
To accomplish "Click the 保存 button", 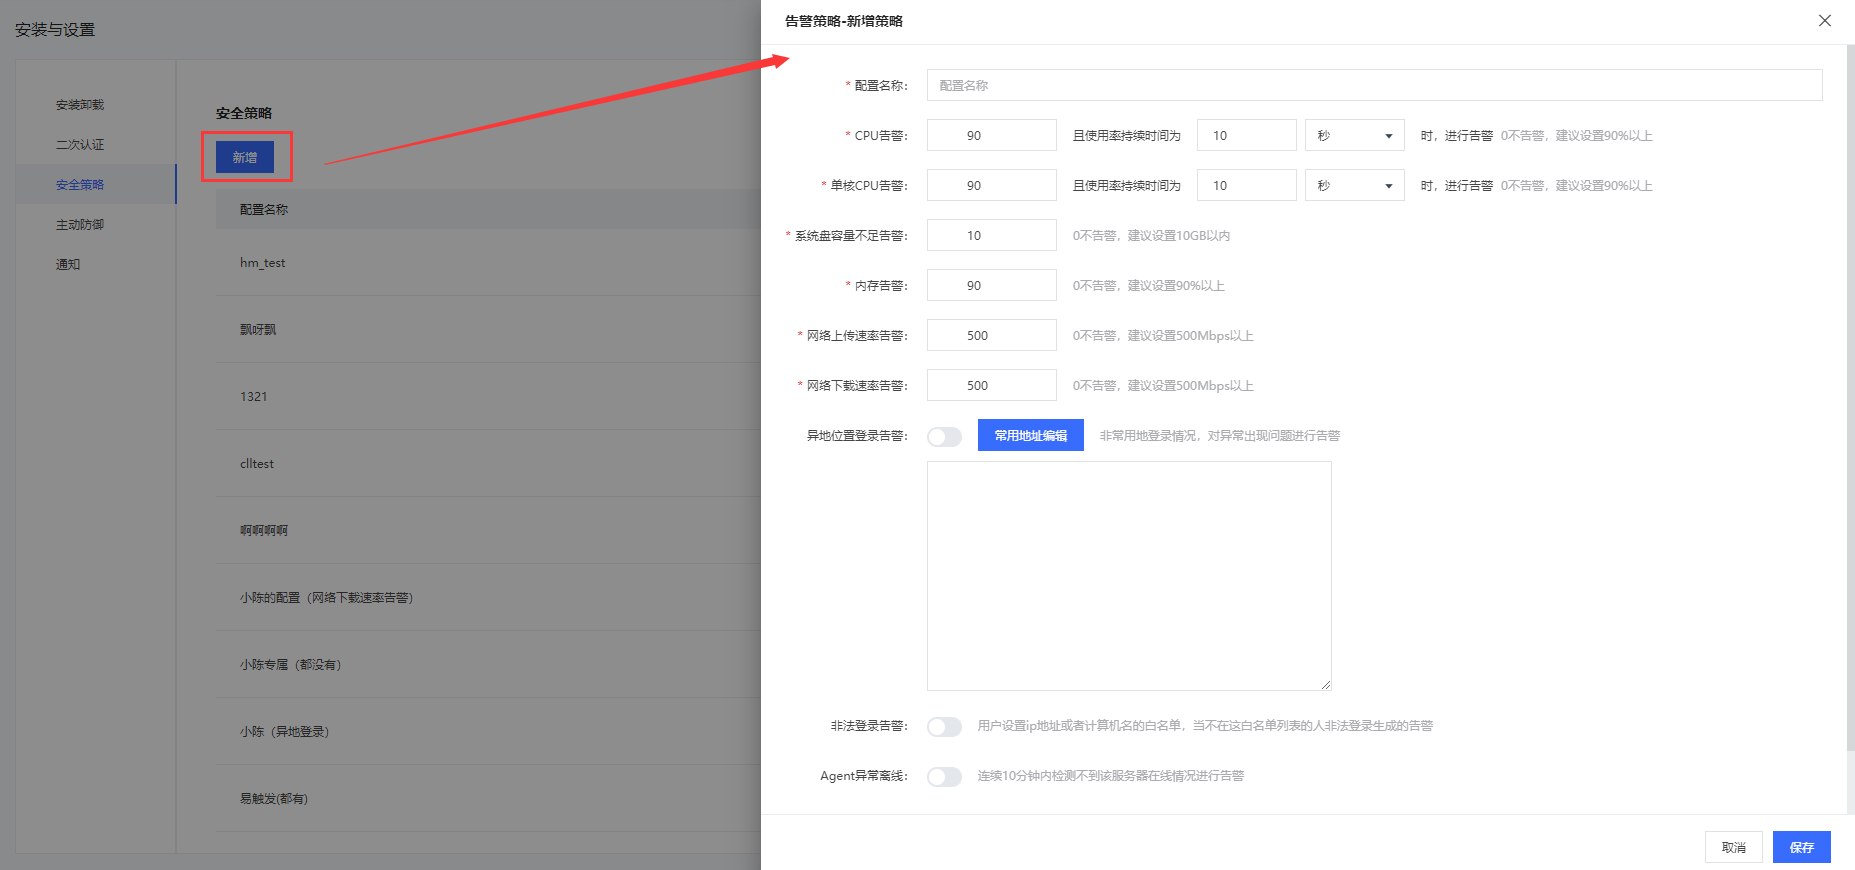I will pyautogui.click(x=1801, y=847).
